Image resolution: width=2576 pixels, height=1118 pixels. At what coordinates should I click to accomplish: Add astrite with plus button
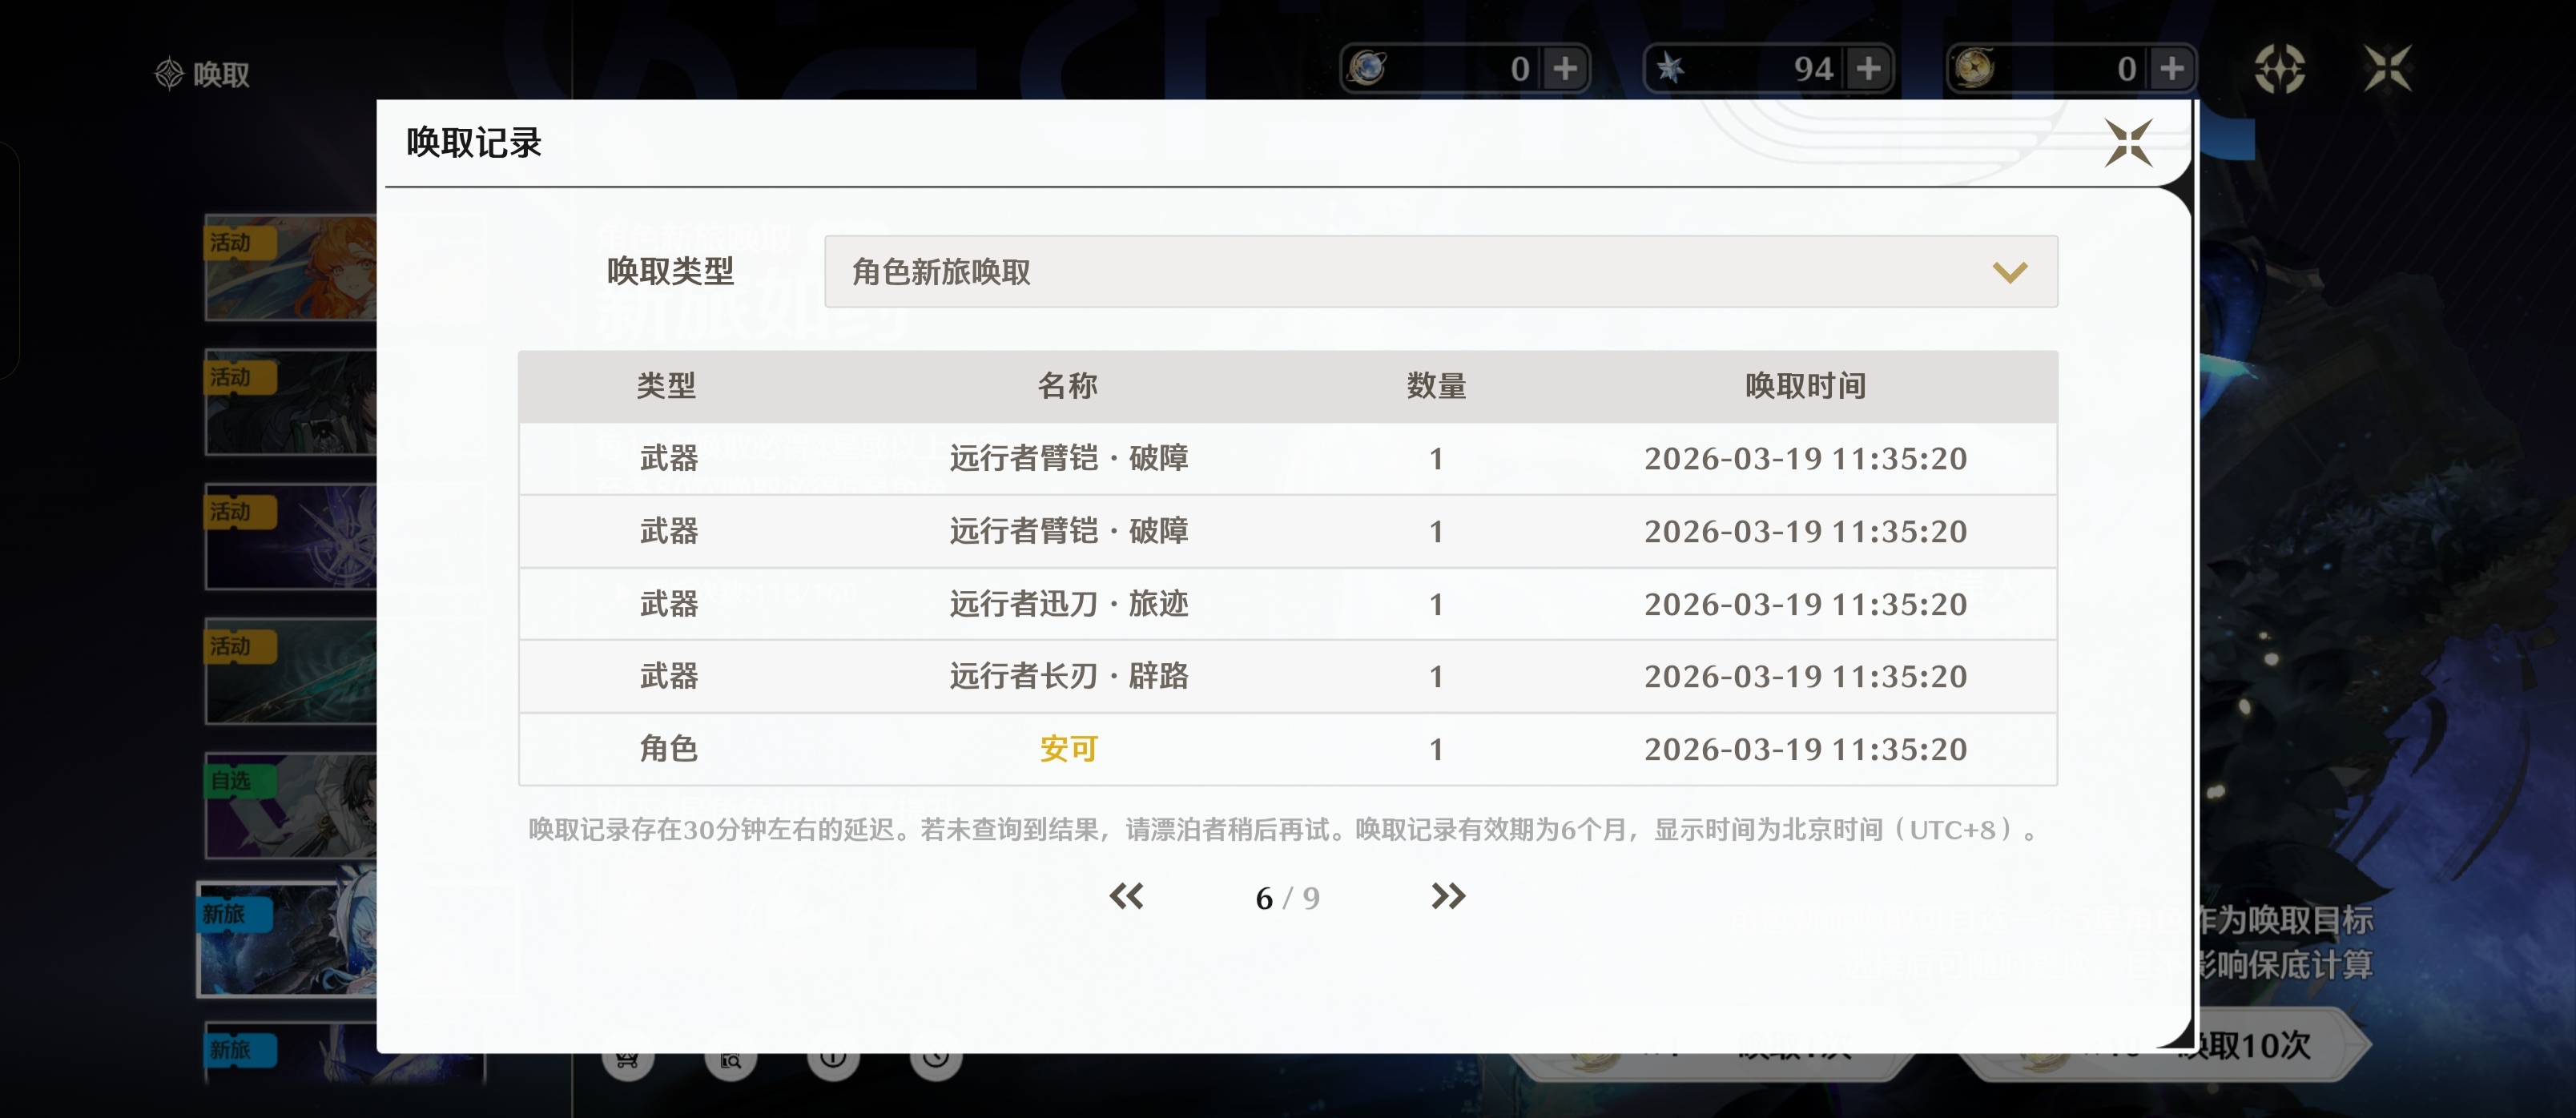point(1868,69)
